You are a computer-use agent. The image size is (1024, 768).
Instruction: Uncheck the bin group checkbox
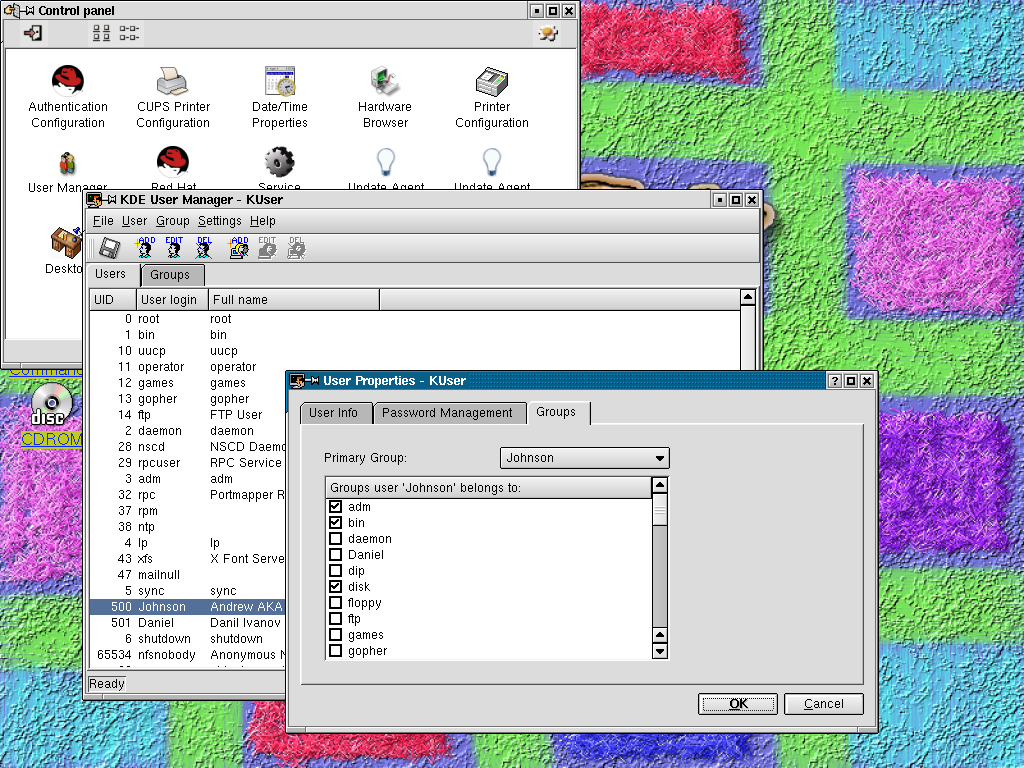336,522
